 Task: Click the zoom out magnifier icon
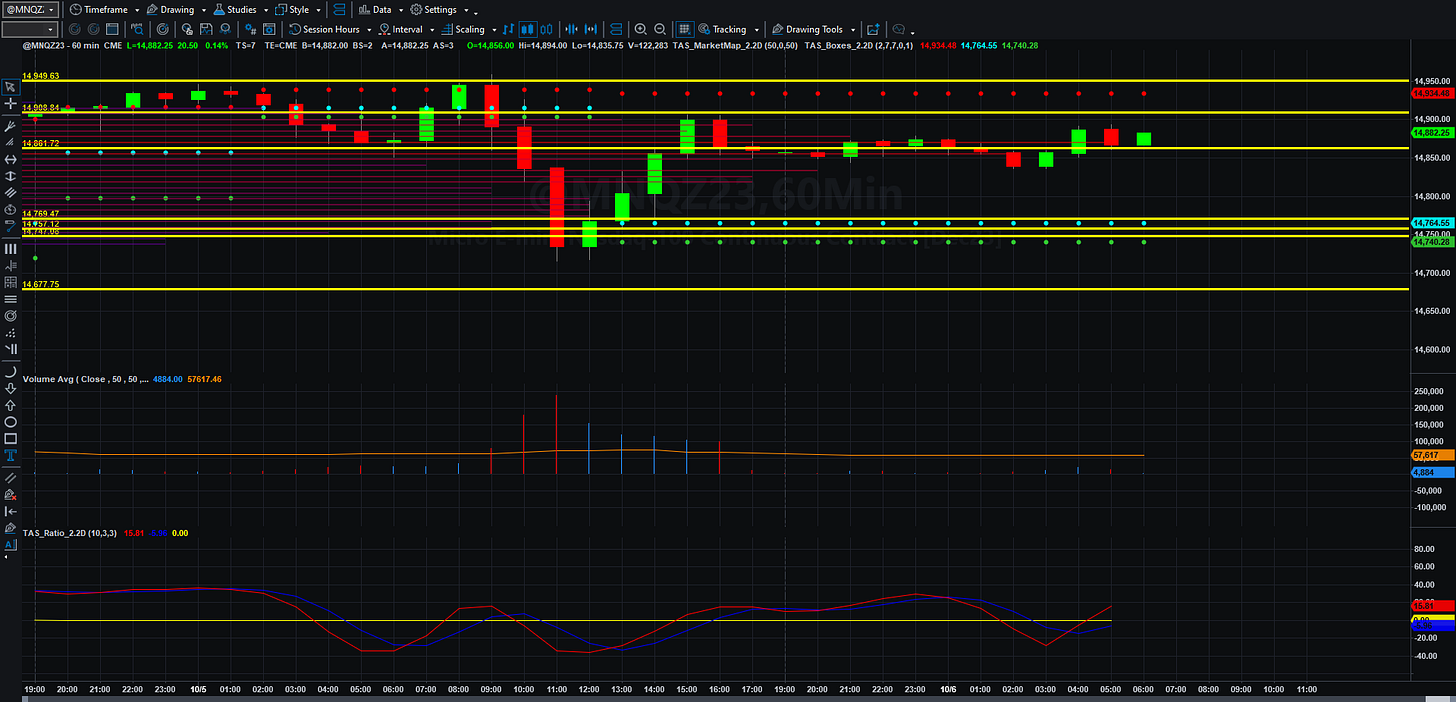point(659,29)
